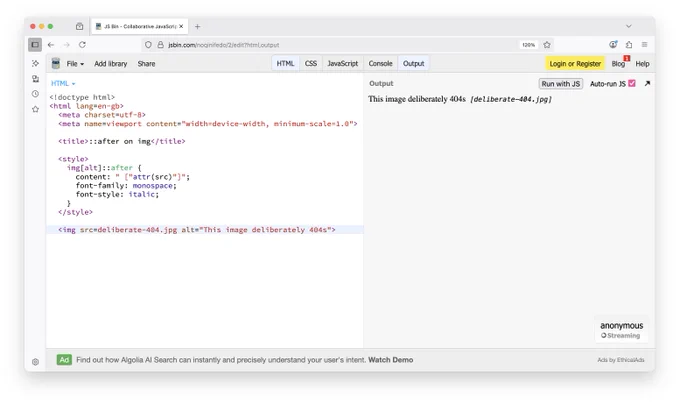Open the File menu dropdown

75,64
